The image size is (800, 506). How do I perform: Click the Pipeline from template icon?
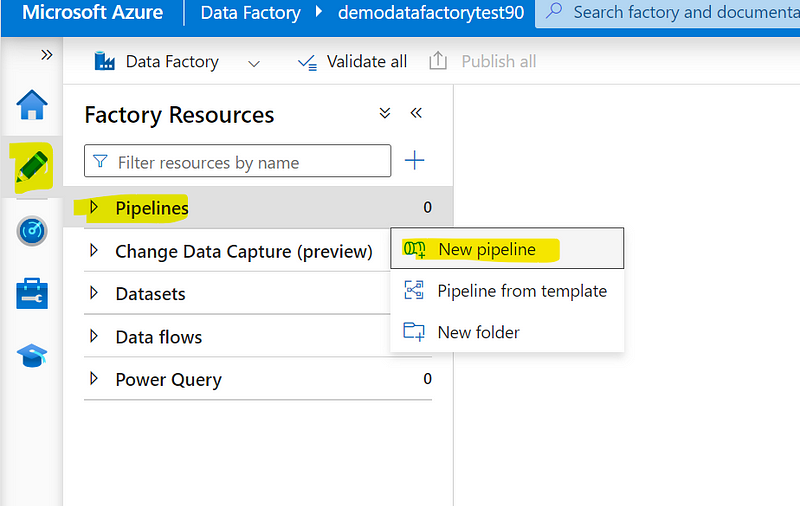pos(414,290)
